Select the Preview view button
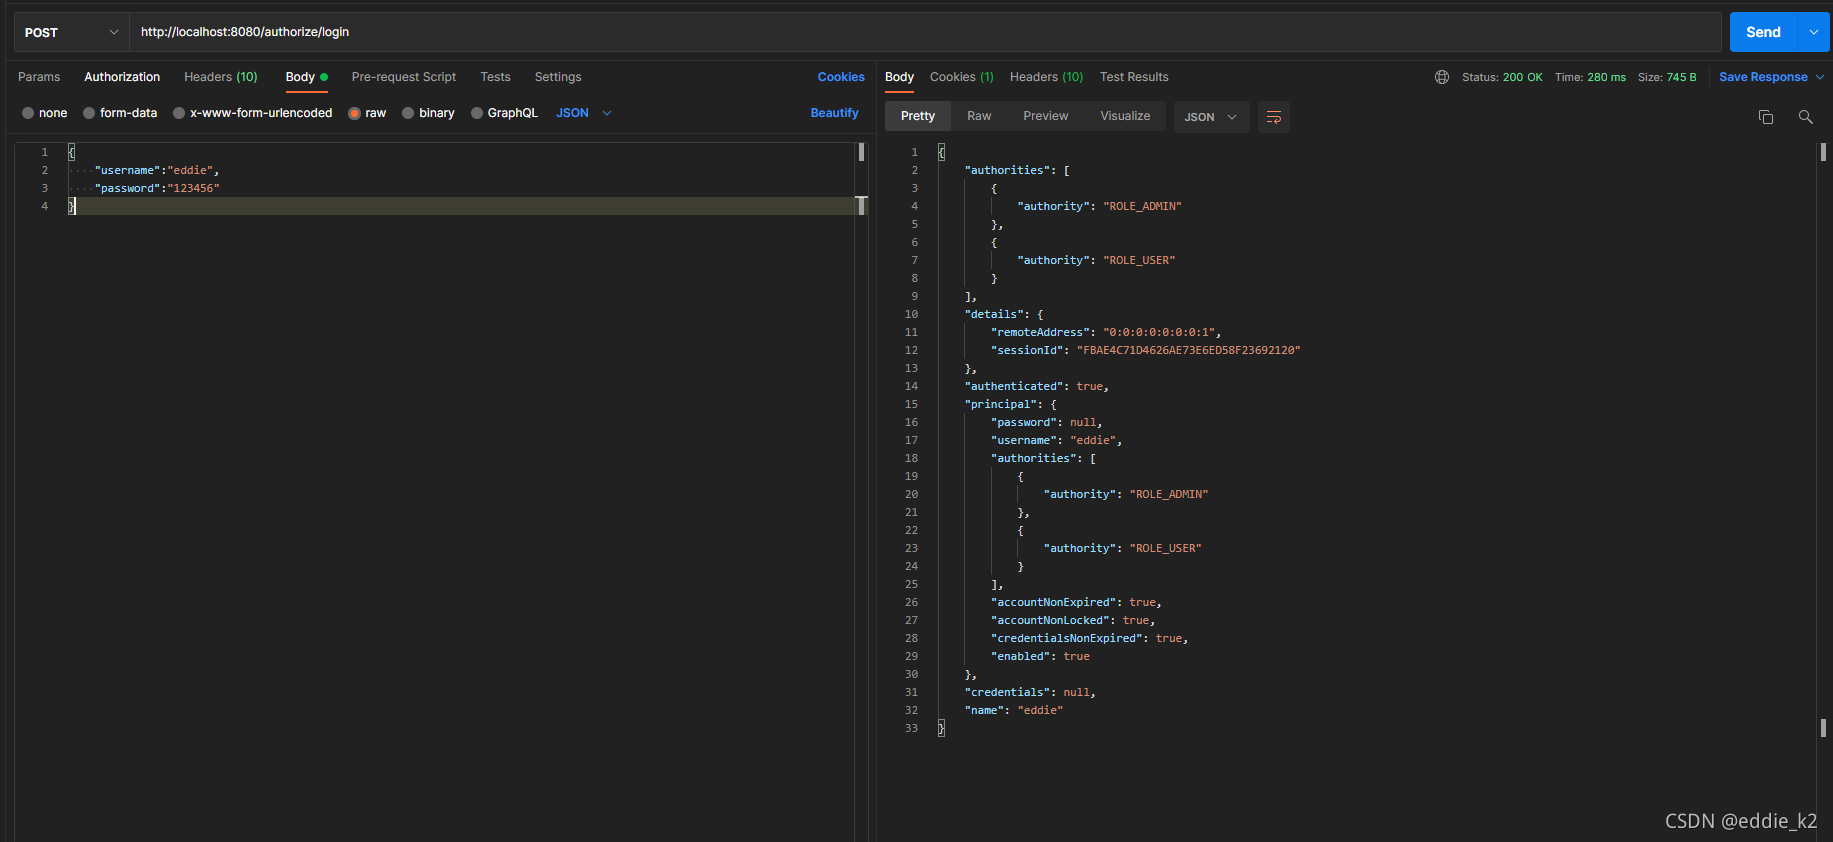This screenshot has height=842, width=1833. coord(1045,116)
